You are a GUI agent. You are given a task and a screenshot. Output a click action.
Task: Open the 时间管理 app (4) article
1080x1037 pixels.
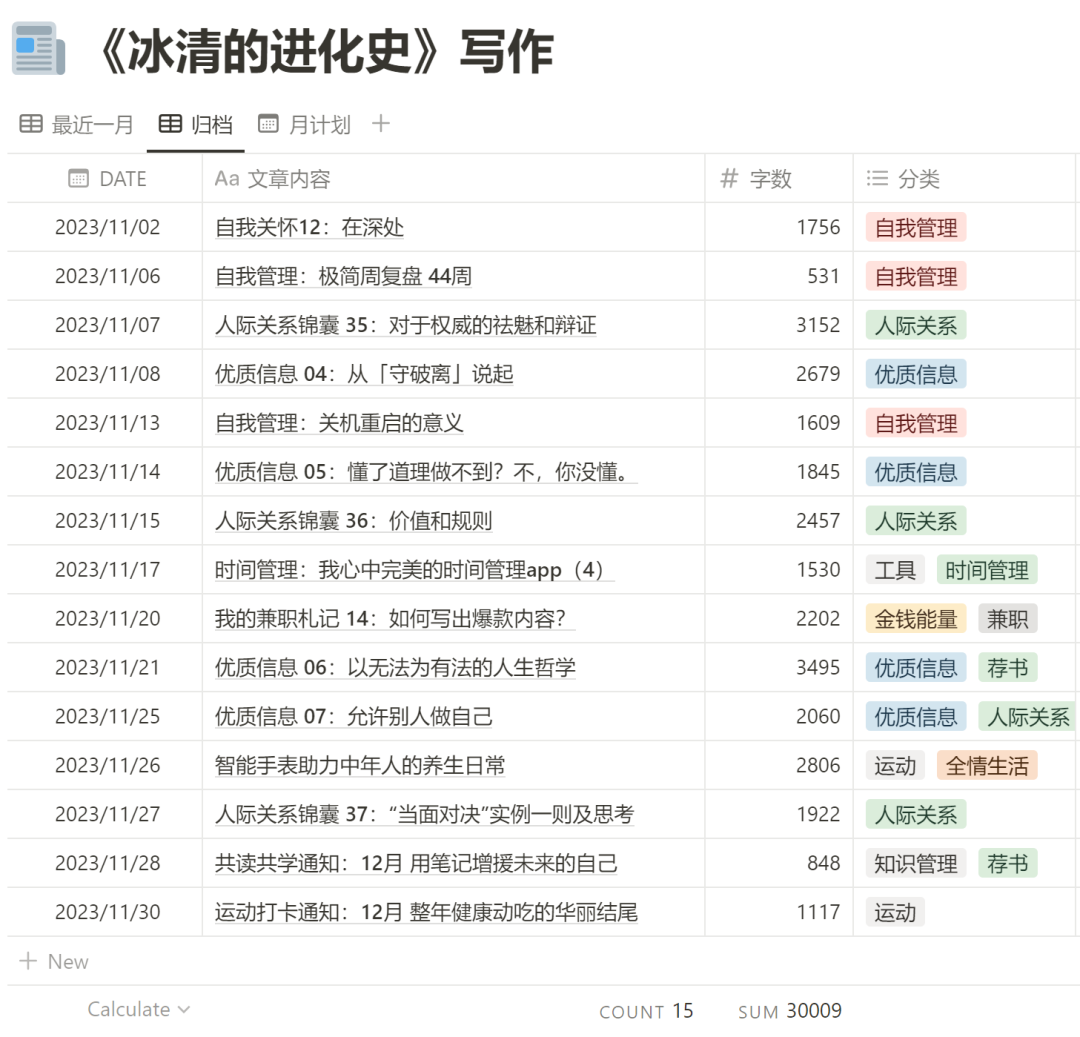(x=415, y=569)
